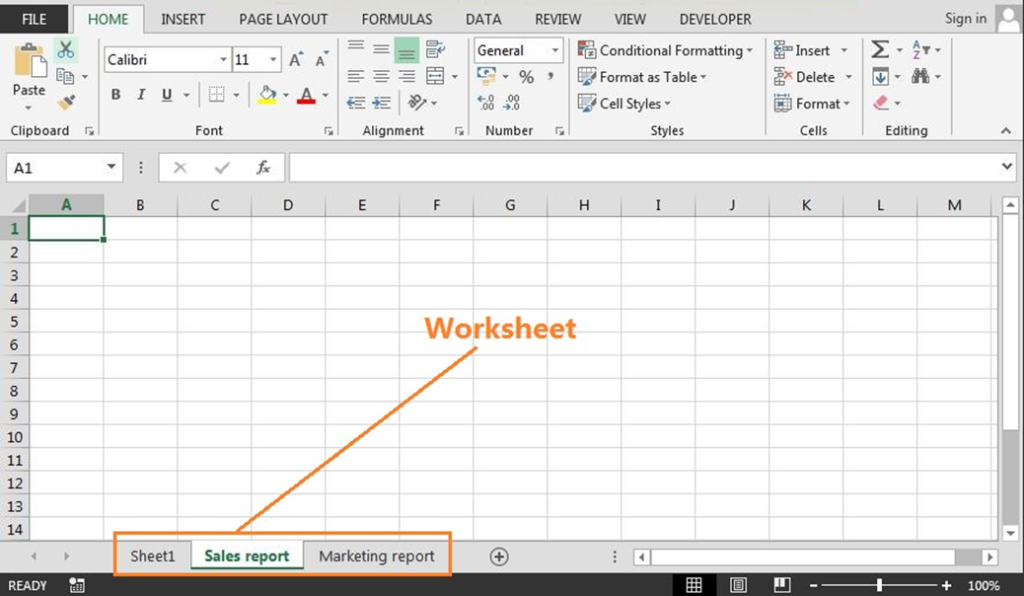Open the PAGE LAYOUT ribbon tab
This screenshot has width=1024, height=596.
pyautogui.click(x=283, y=19)
